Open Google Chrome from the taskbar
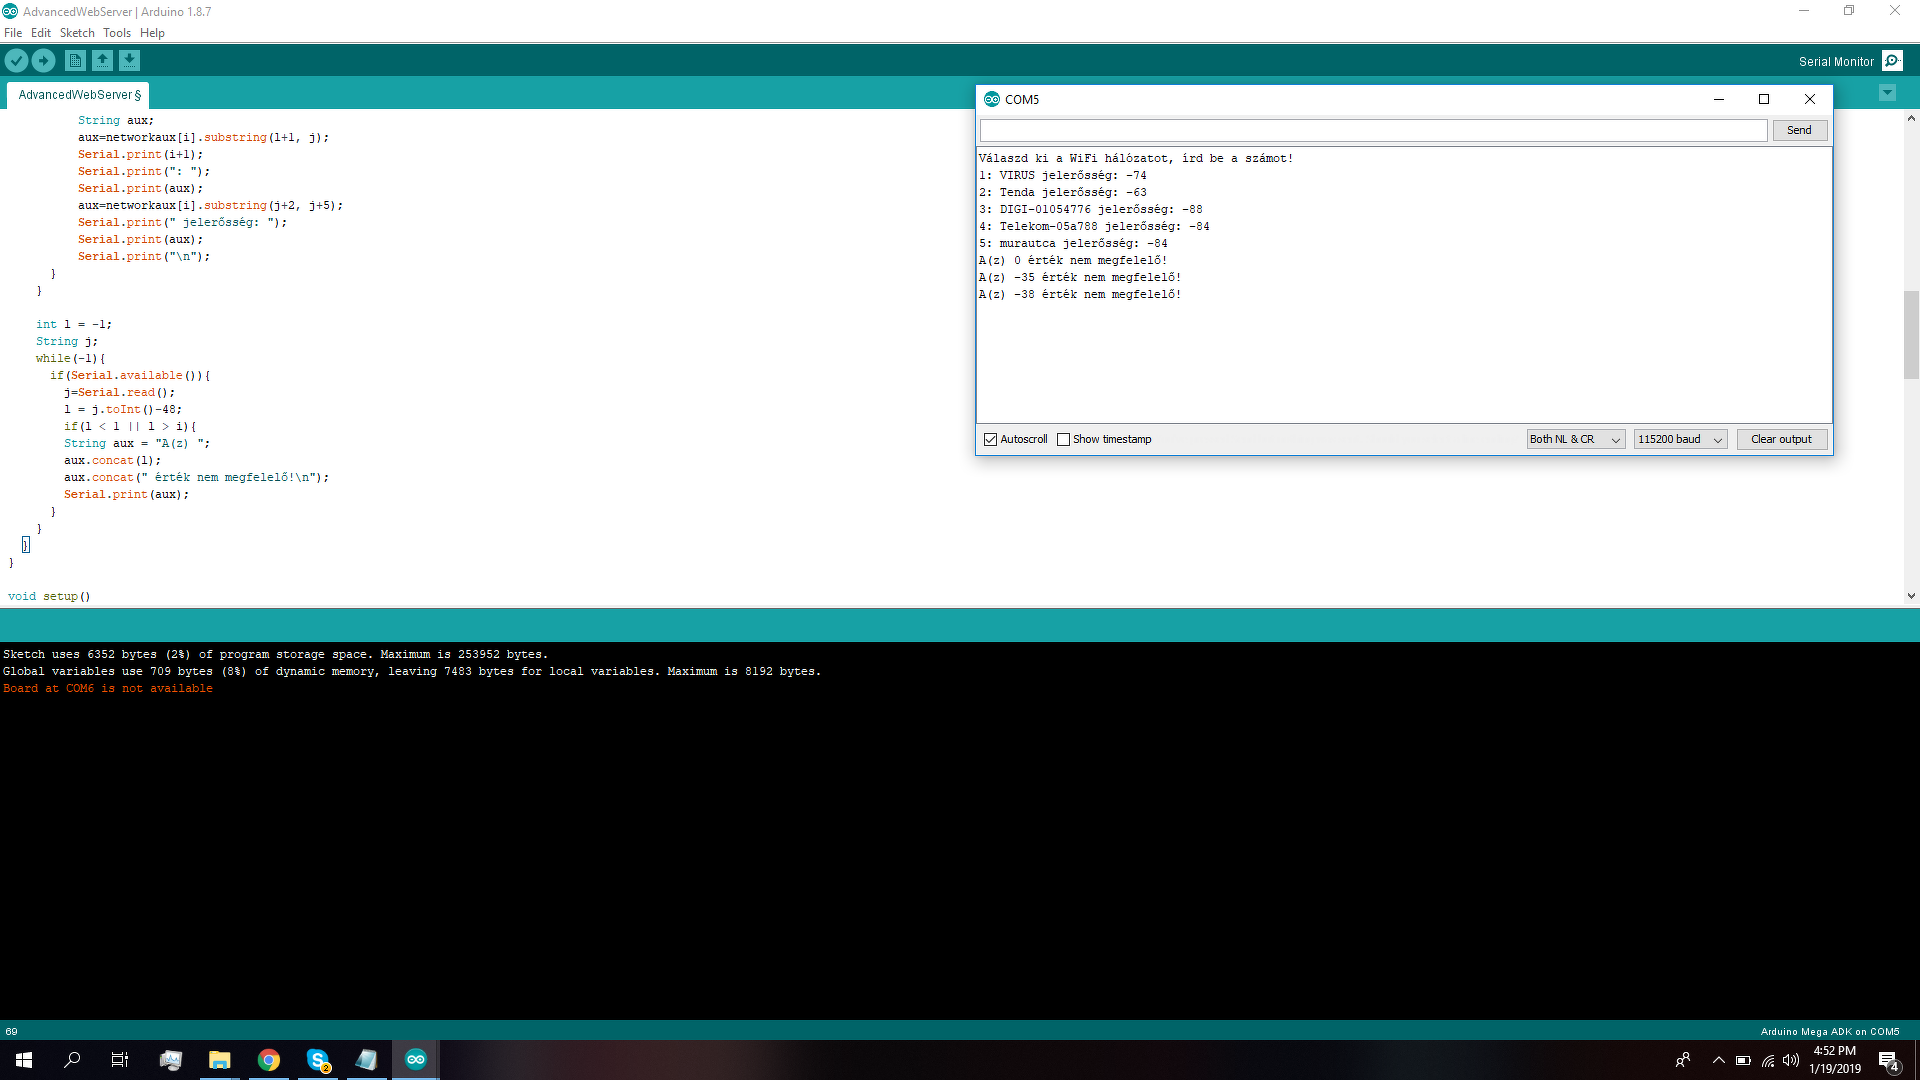Screen dimensions: 1920x1080 point(268,1060)
